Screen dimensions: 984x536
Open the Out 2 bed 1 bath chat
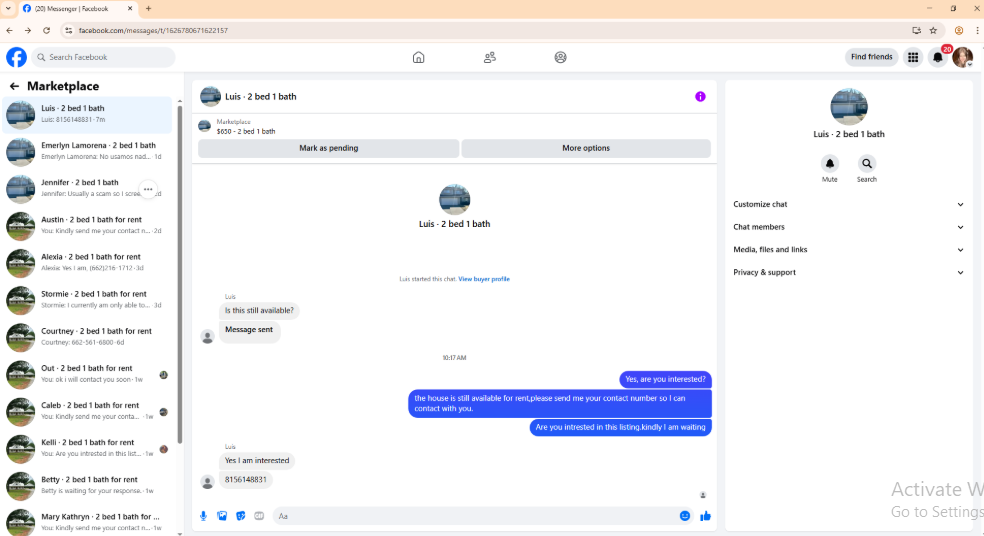87,373
